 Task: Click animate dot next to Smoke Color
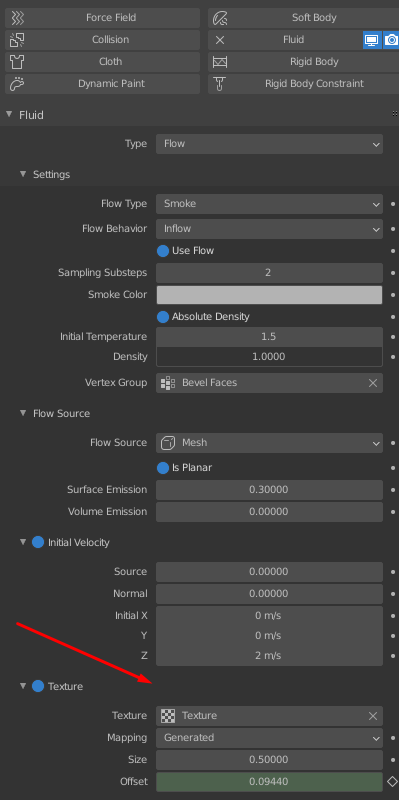tap(392, 295)
